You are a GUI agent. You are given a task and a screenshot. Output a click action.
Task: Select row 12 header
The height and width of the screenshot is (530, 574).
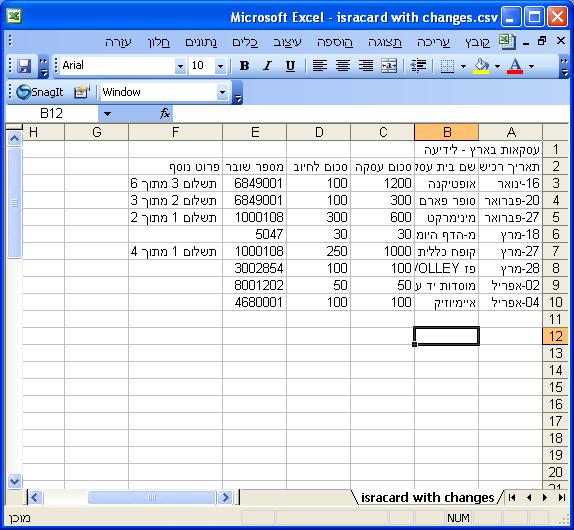pyautogui.click(x=555, y=336)
